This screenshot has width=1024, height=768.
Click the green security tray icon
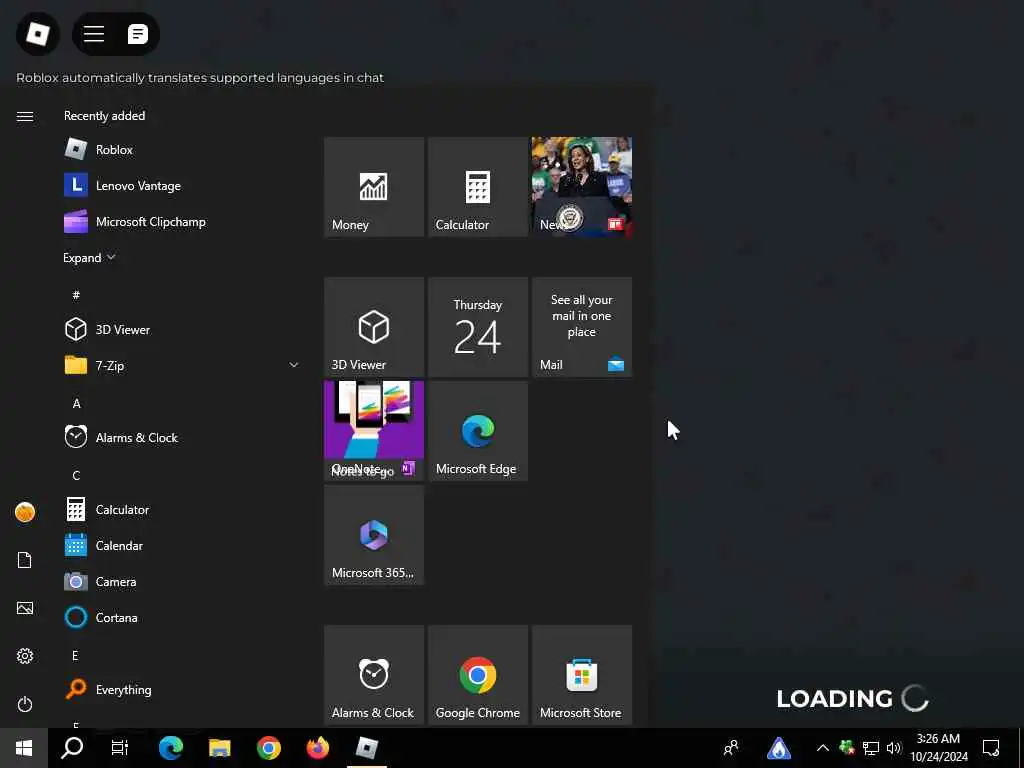click(847, 747)
